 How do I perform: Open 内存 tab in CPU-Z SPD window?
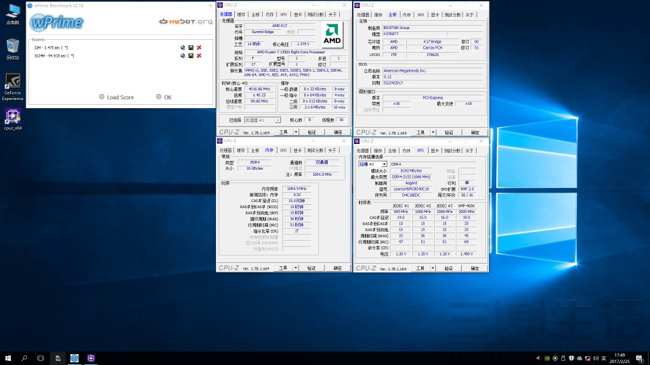pyautogui.click(x=406, y=151)
